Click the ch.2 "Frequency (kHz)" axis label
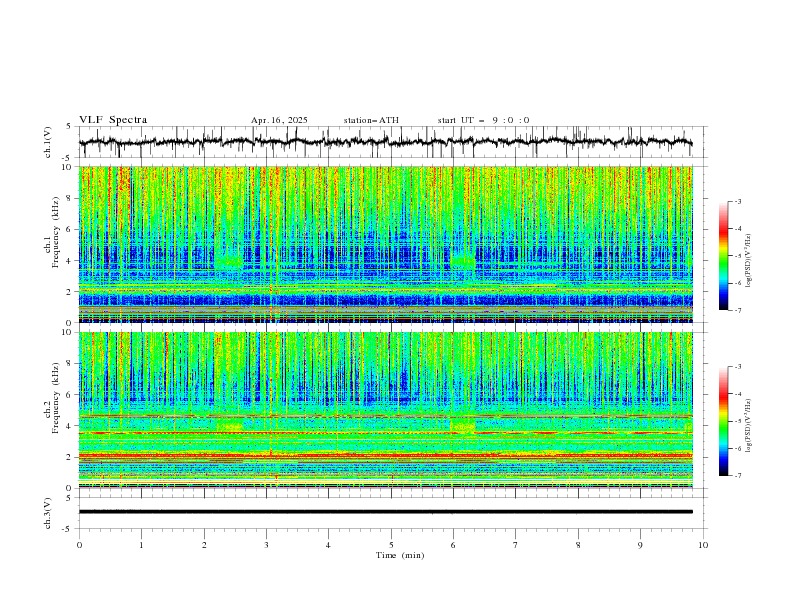The image size is (792, 612). pyautogui.click(x=55, y=398)
